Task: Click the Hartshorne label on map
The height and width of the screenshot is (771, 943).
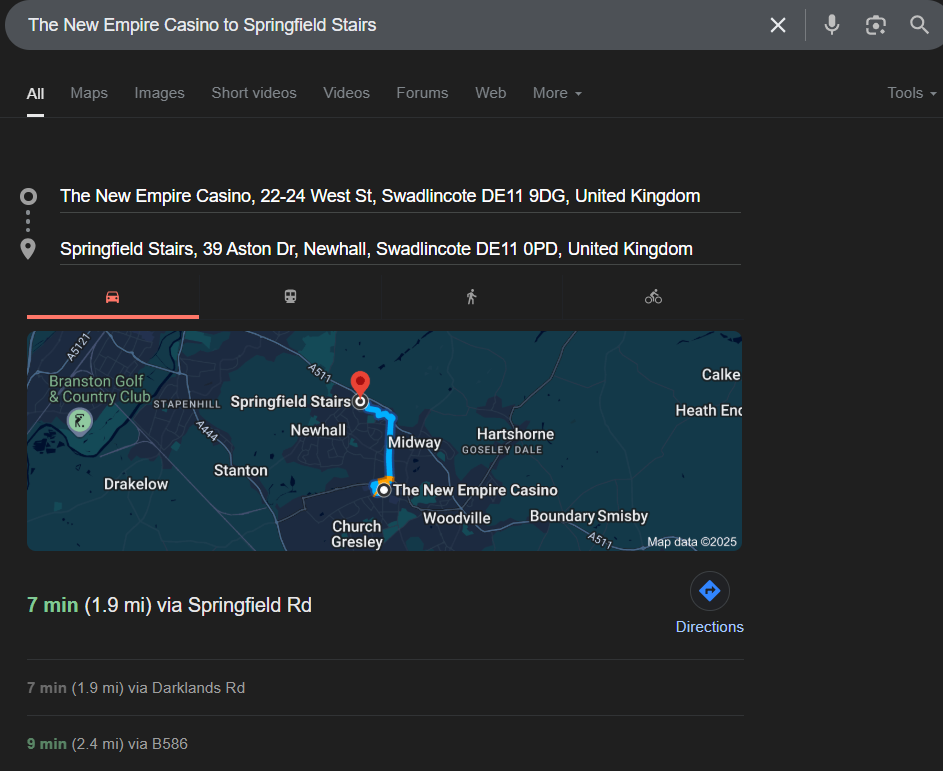Action: pyautogui.click(x=515, y=434)
